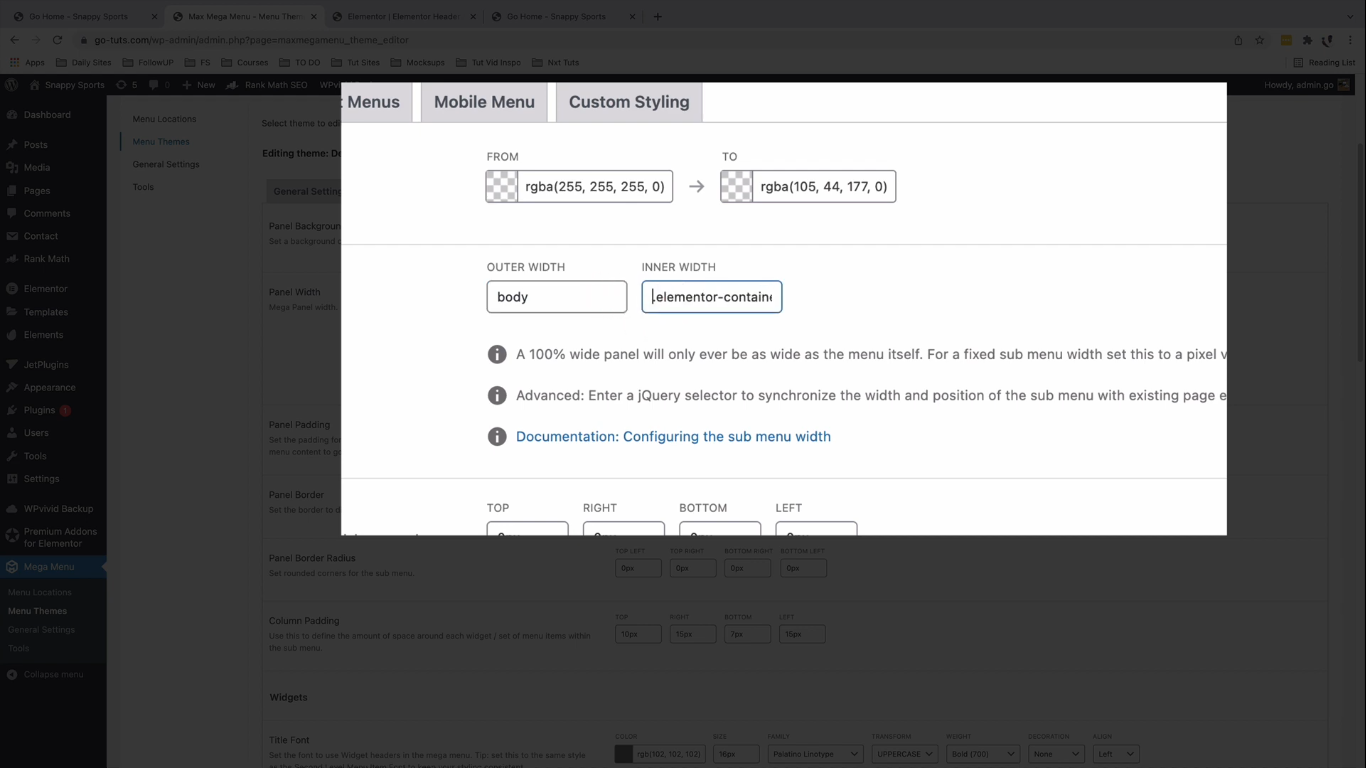
Task: Switch to the Mobile Menu tab
Action: click(484, 102)
